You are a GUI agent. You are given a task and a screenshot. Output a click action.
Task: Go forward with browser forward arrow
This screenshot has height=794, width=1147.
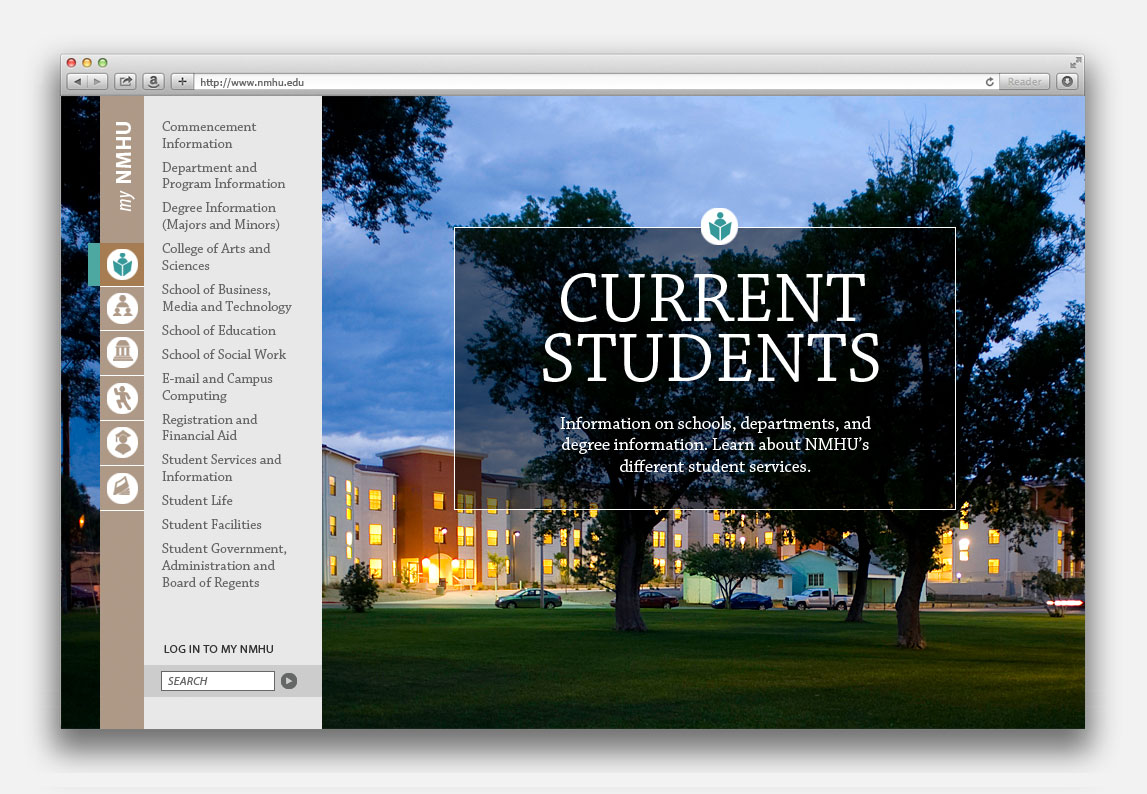pyautogui.click(x=97, y=81)
